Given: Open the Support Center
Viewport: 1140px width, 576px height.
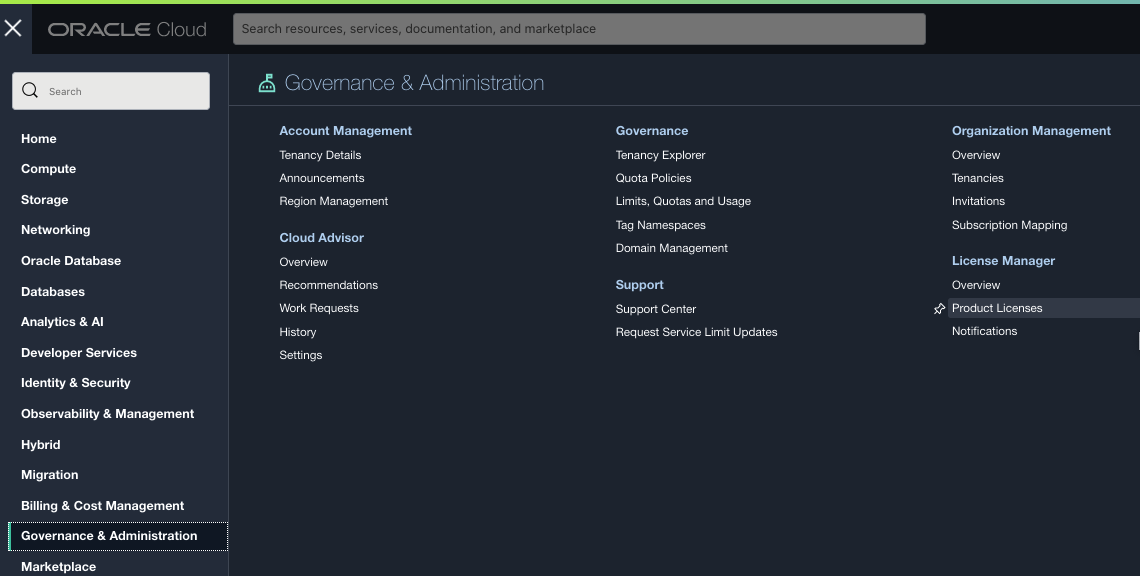Looking at the screenshot, I should [x=656, y=309].
